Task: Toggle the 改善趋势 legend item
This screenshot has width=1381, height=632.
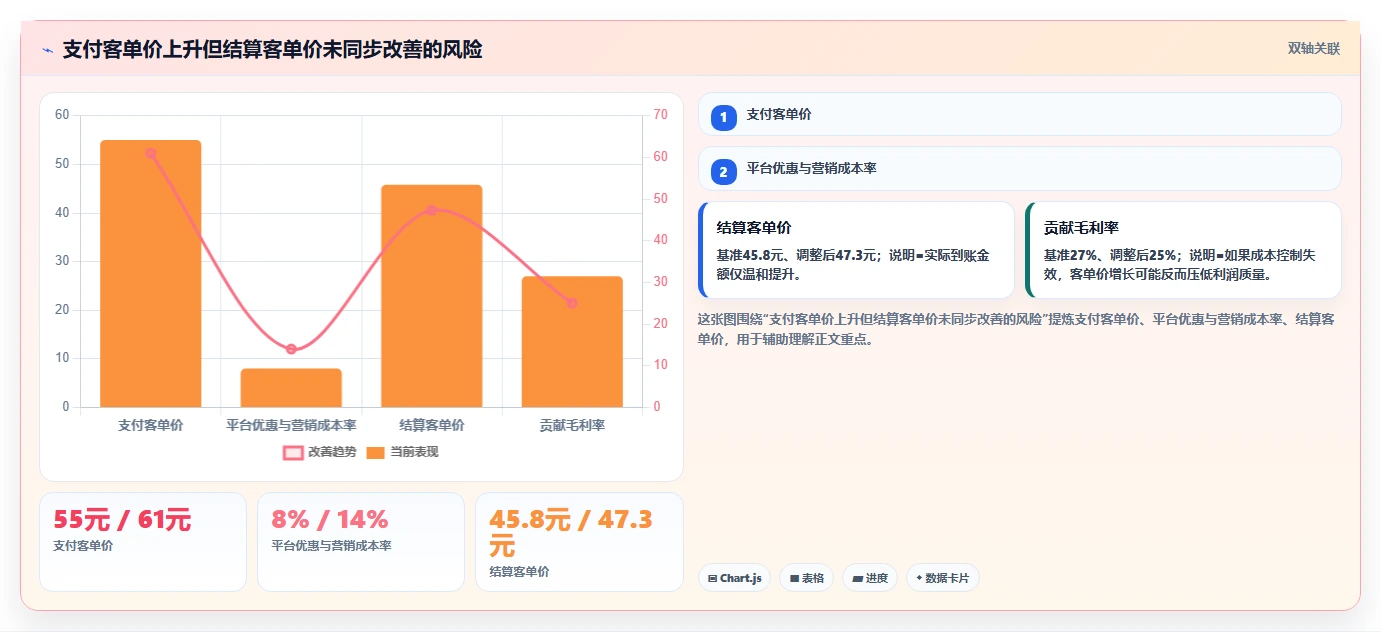Action: coord(320,452)
